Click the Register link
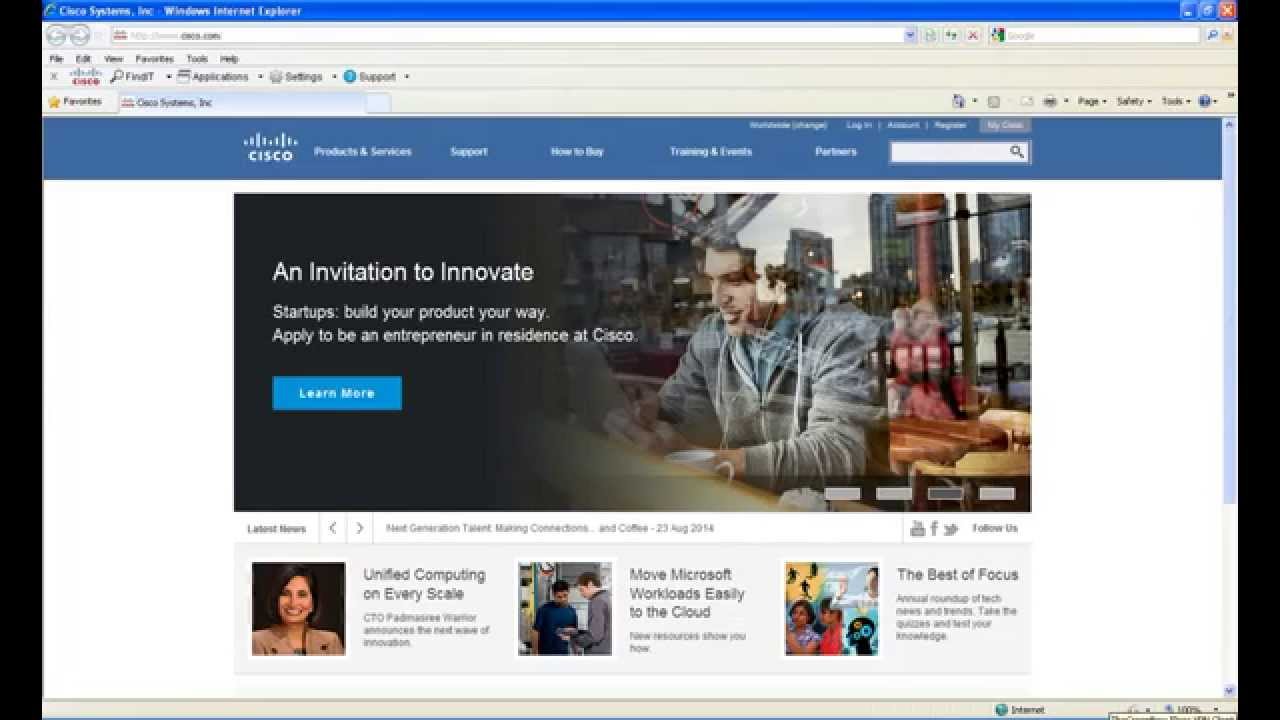Viewport: 1280px width, 720px height. point(950,125)
